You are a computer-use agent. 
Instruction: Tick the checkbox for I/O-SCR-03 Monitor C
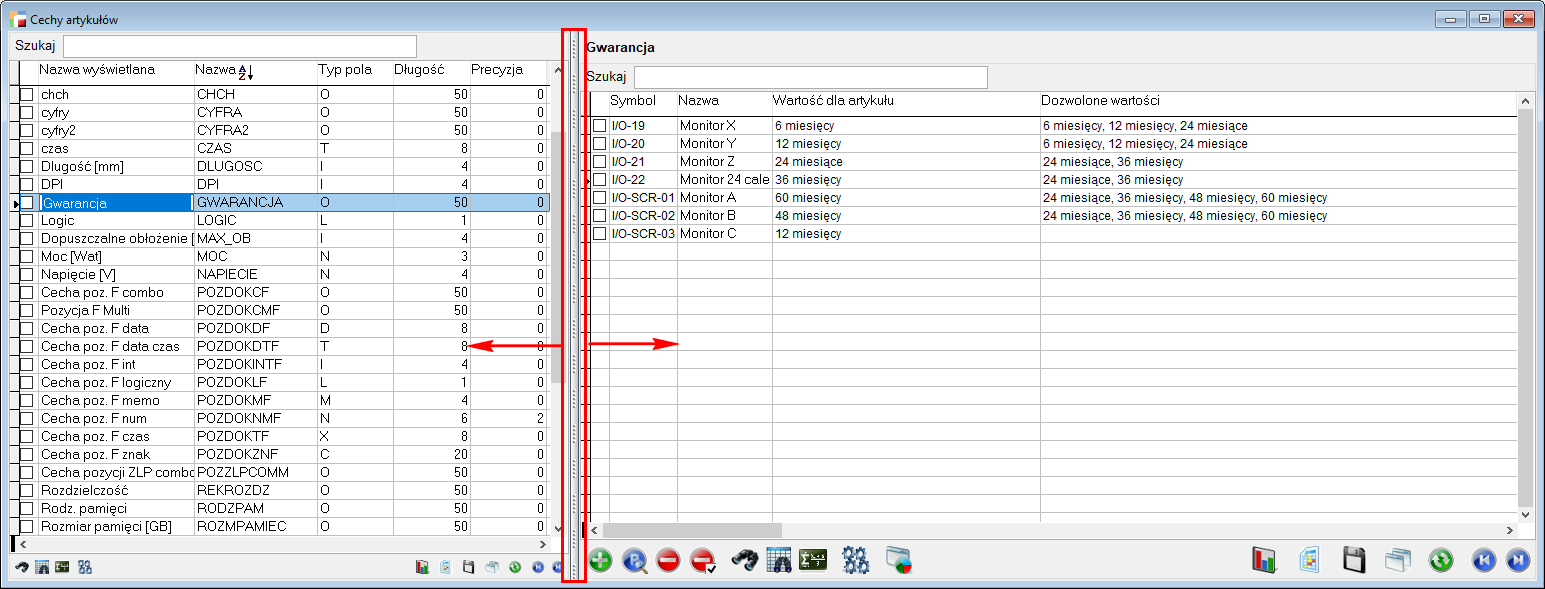click(x=600, y=234)
